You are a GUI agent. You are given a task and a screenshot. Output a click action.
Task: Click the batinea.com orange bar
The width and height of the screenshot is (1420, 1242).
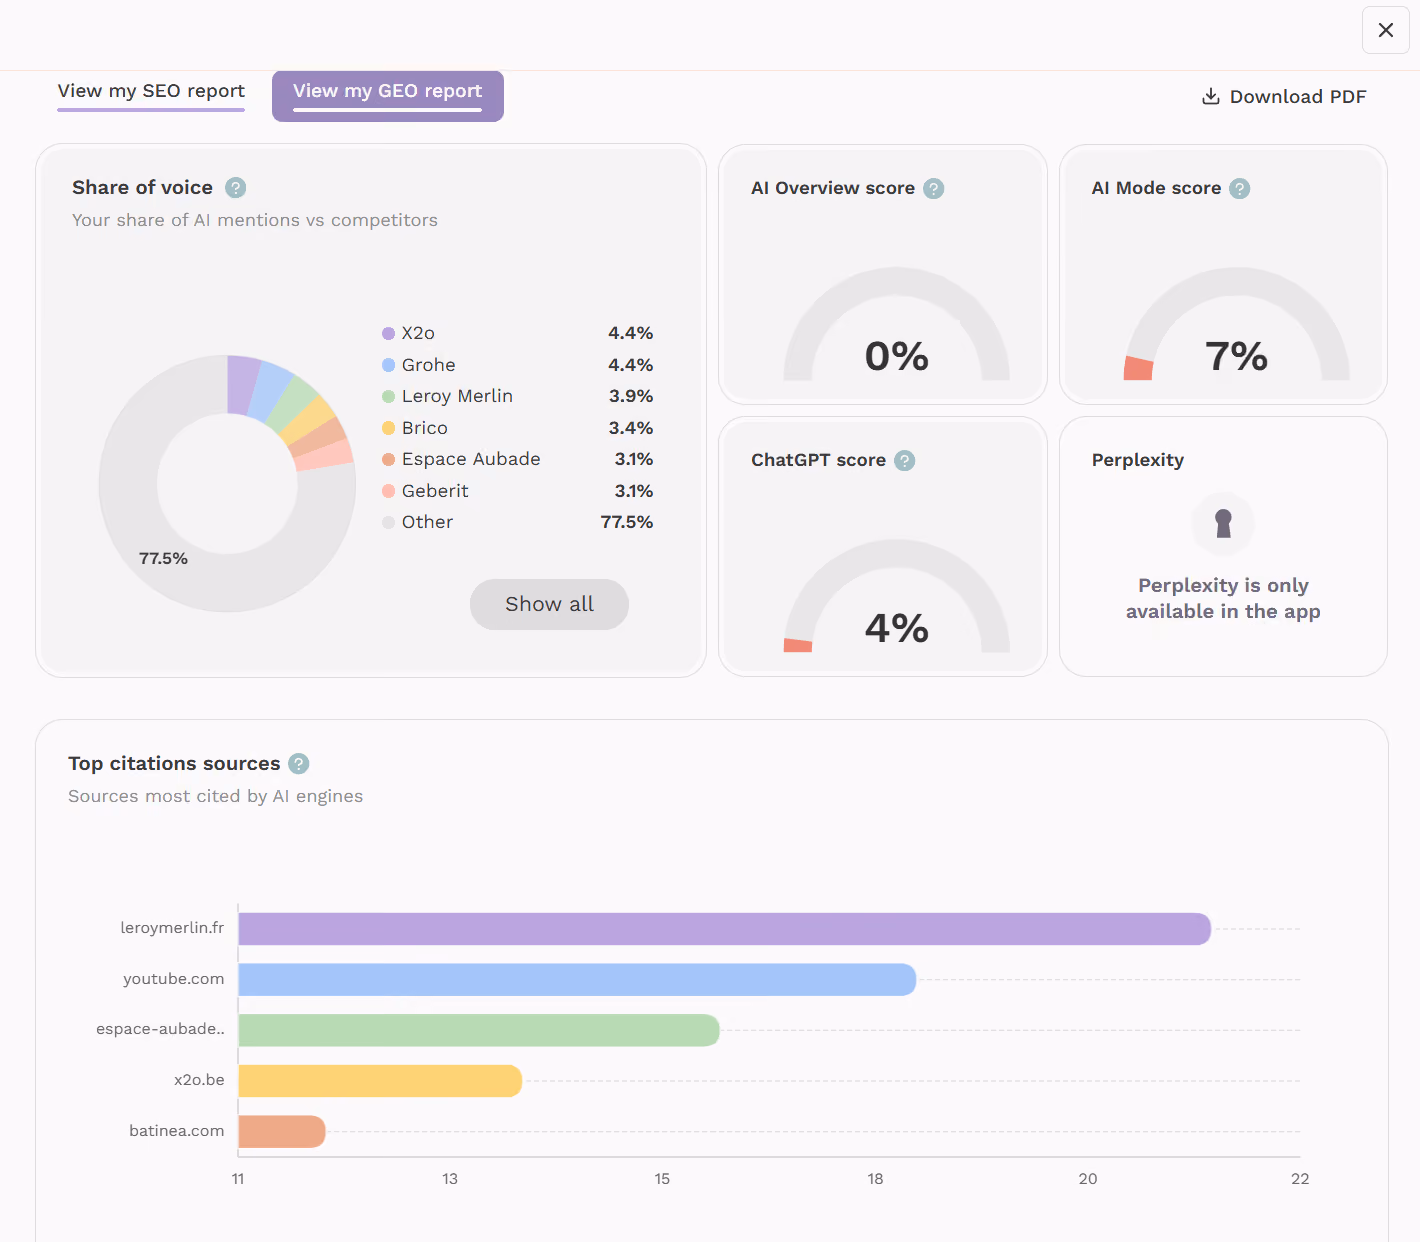point(281,1131)
